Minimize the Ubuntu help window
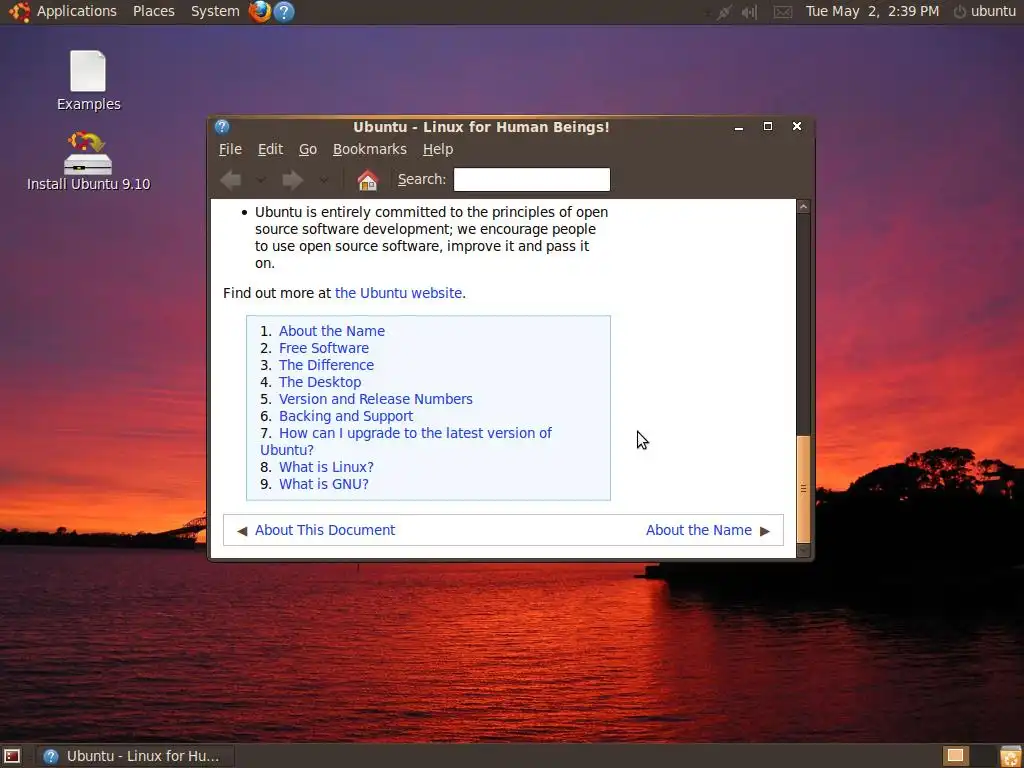The image size is (1024, 768). point(739,127)
